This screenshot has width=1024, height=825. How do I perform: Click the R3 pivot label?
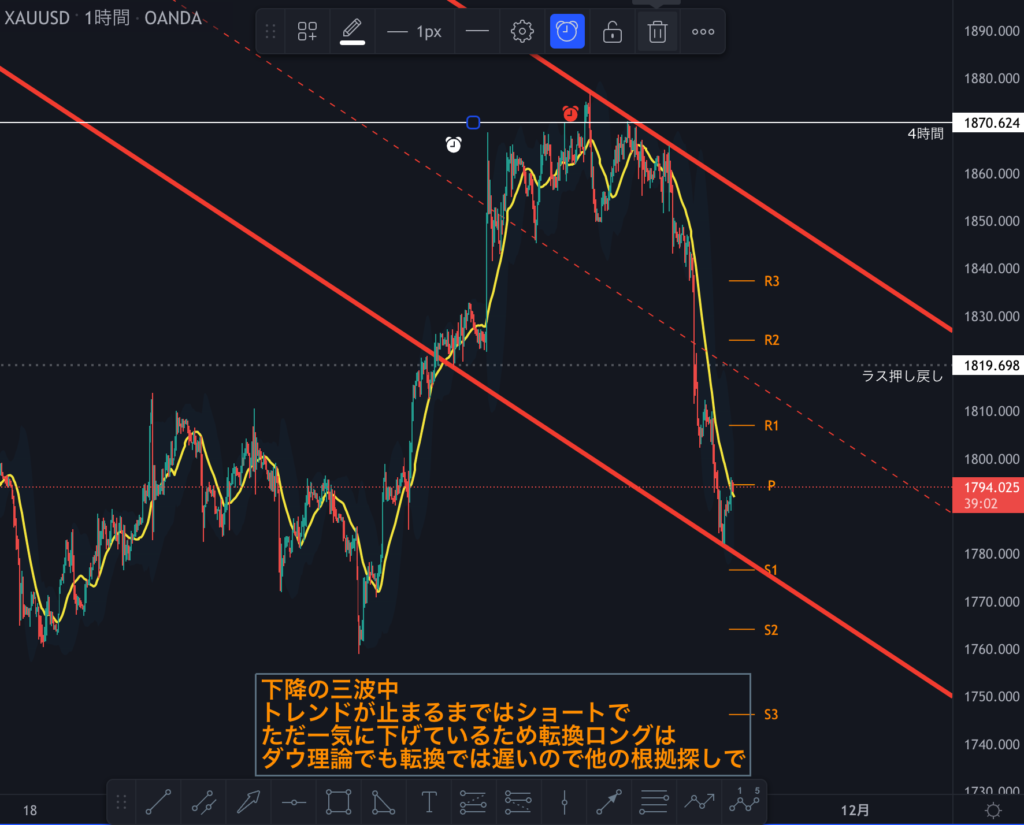coord(771,281)
